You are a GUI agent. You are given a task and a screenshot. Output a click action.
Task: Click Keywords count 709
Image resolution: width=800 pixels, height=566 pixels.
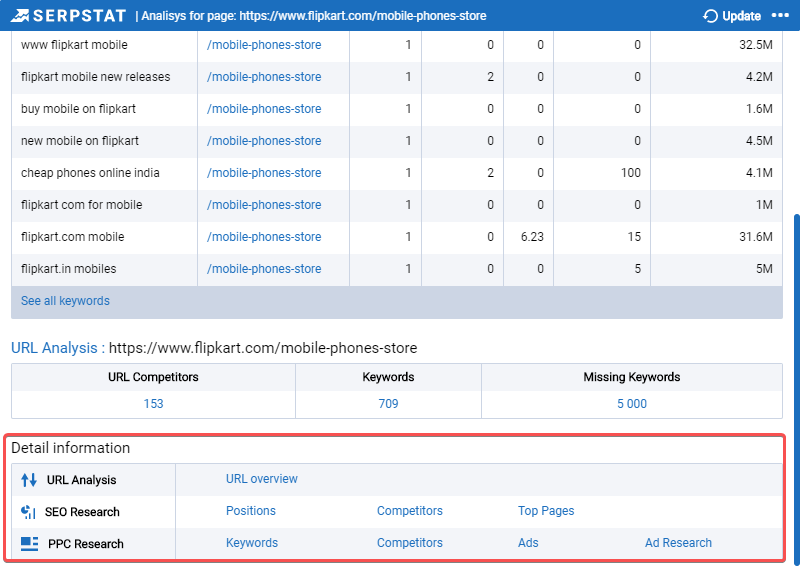point(388,404)
